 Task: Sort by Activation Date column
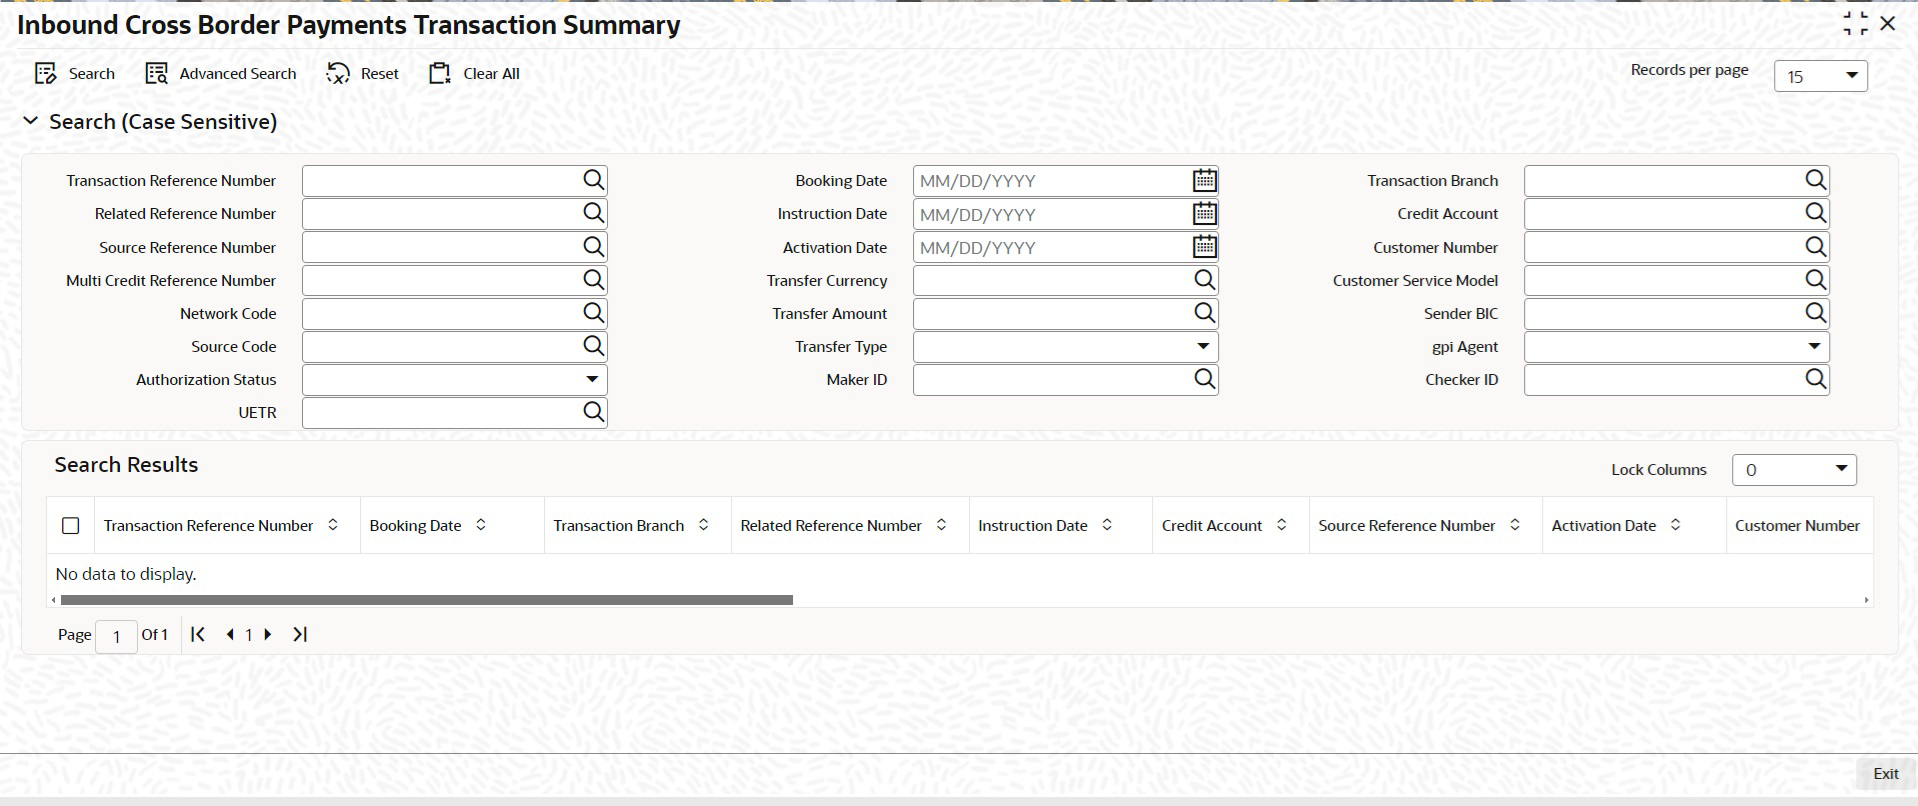click(x=1676, y=525)
